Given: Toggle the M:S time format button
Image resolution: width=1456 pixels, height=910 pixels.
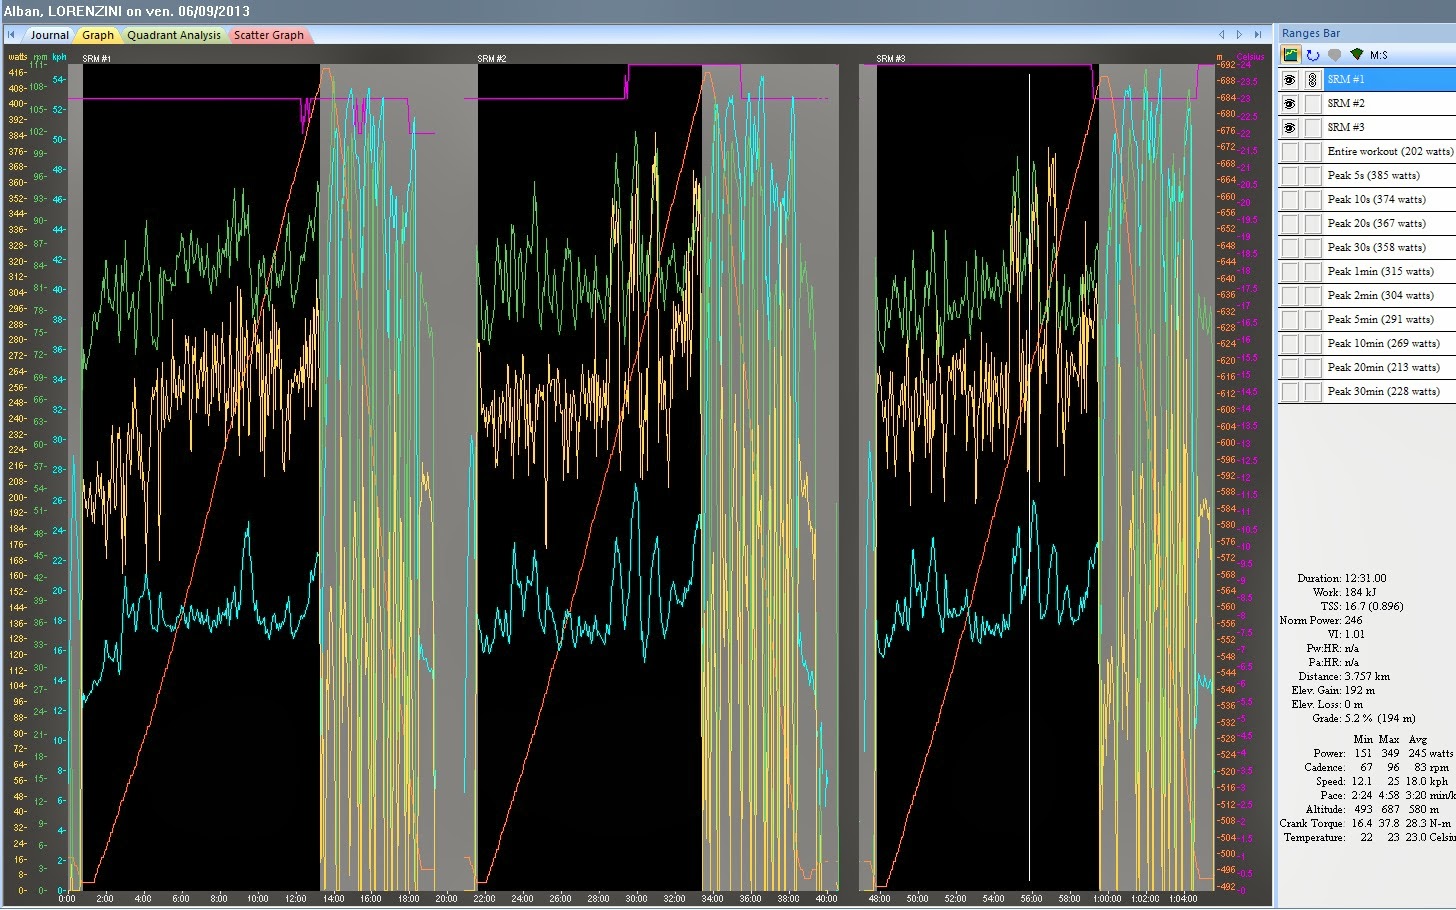Looking at the screenshot, I should (x=1379, y=55).
